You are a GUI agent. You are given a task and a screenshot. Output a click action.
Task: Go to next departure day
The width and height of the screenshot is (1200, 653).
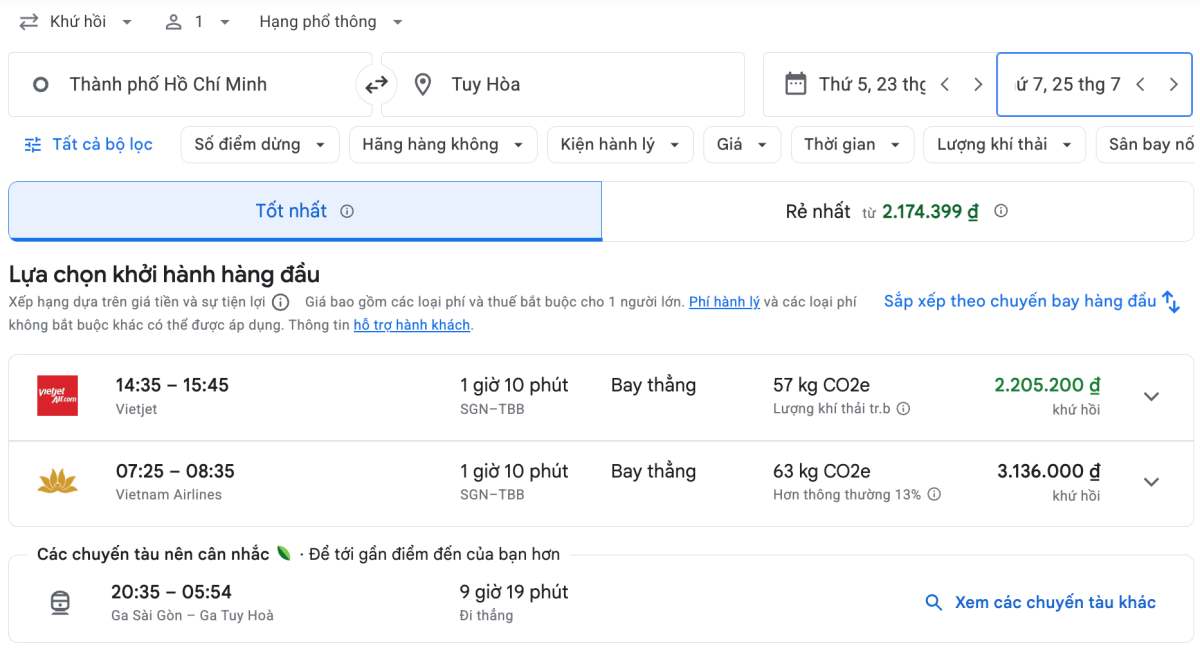(x=978, y=84)
